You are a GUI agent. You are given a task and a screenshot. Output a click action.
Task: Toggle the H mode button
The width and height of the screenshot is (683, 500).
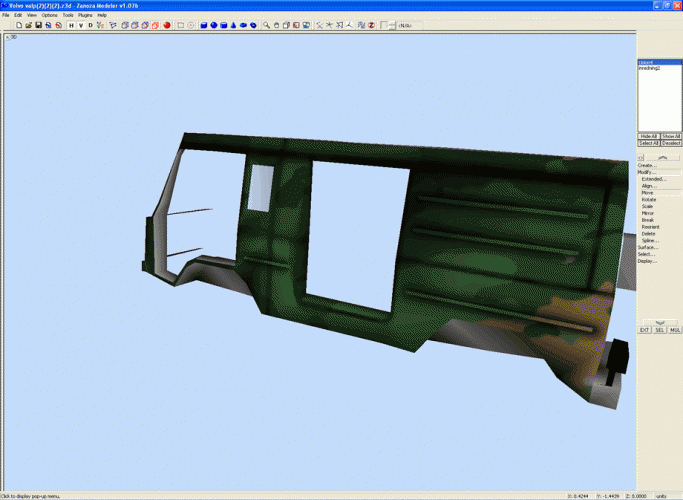tap(71, 25)
